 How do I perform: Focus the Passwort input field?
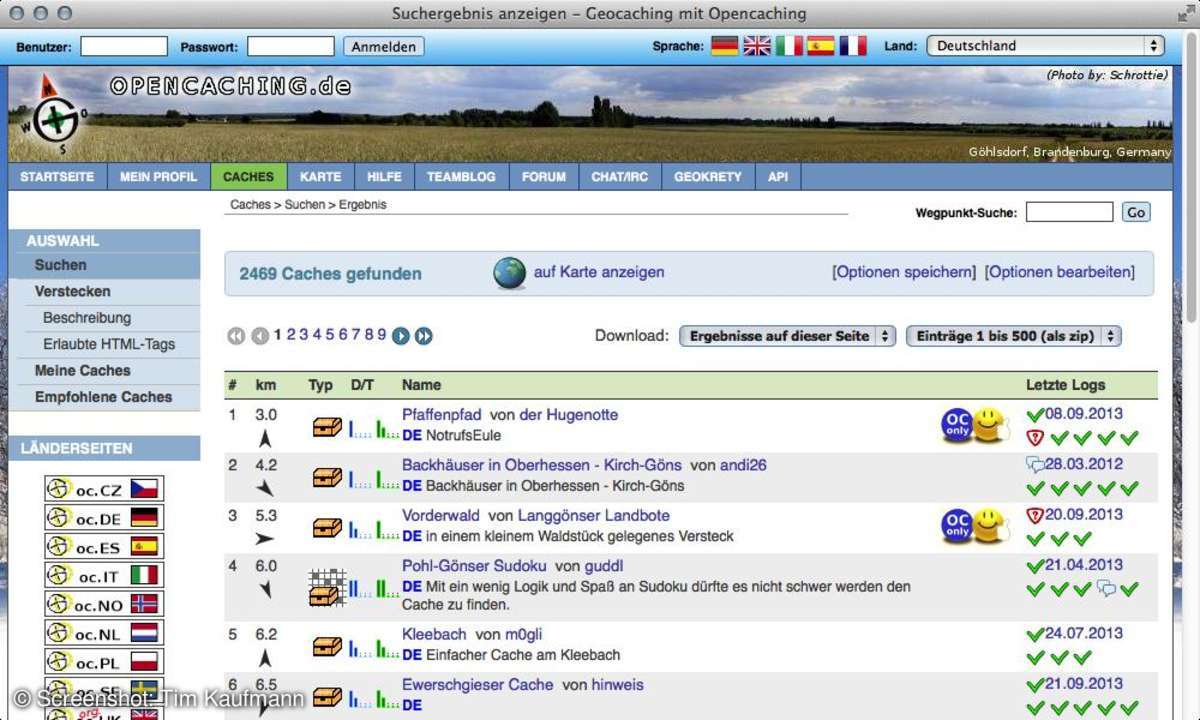click(291, 46)
